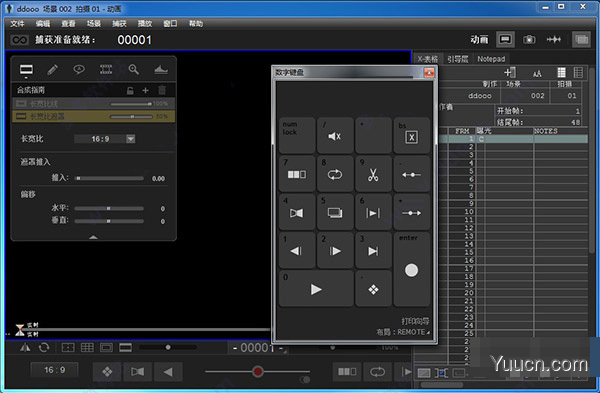
Task: Open the 播放 menu
Action: [x=145, y=24]
